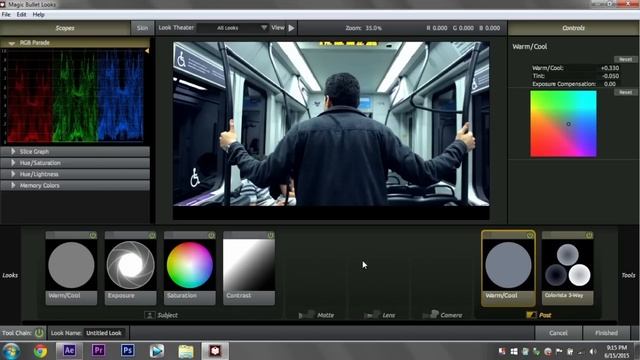The height and width of the screenshot is (360, 640).
Task: Click the Tint -0.050 value field
Action: pyautogui.click(x=610, y=76)
